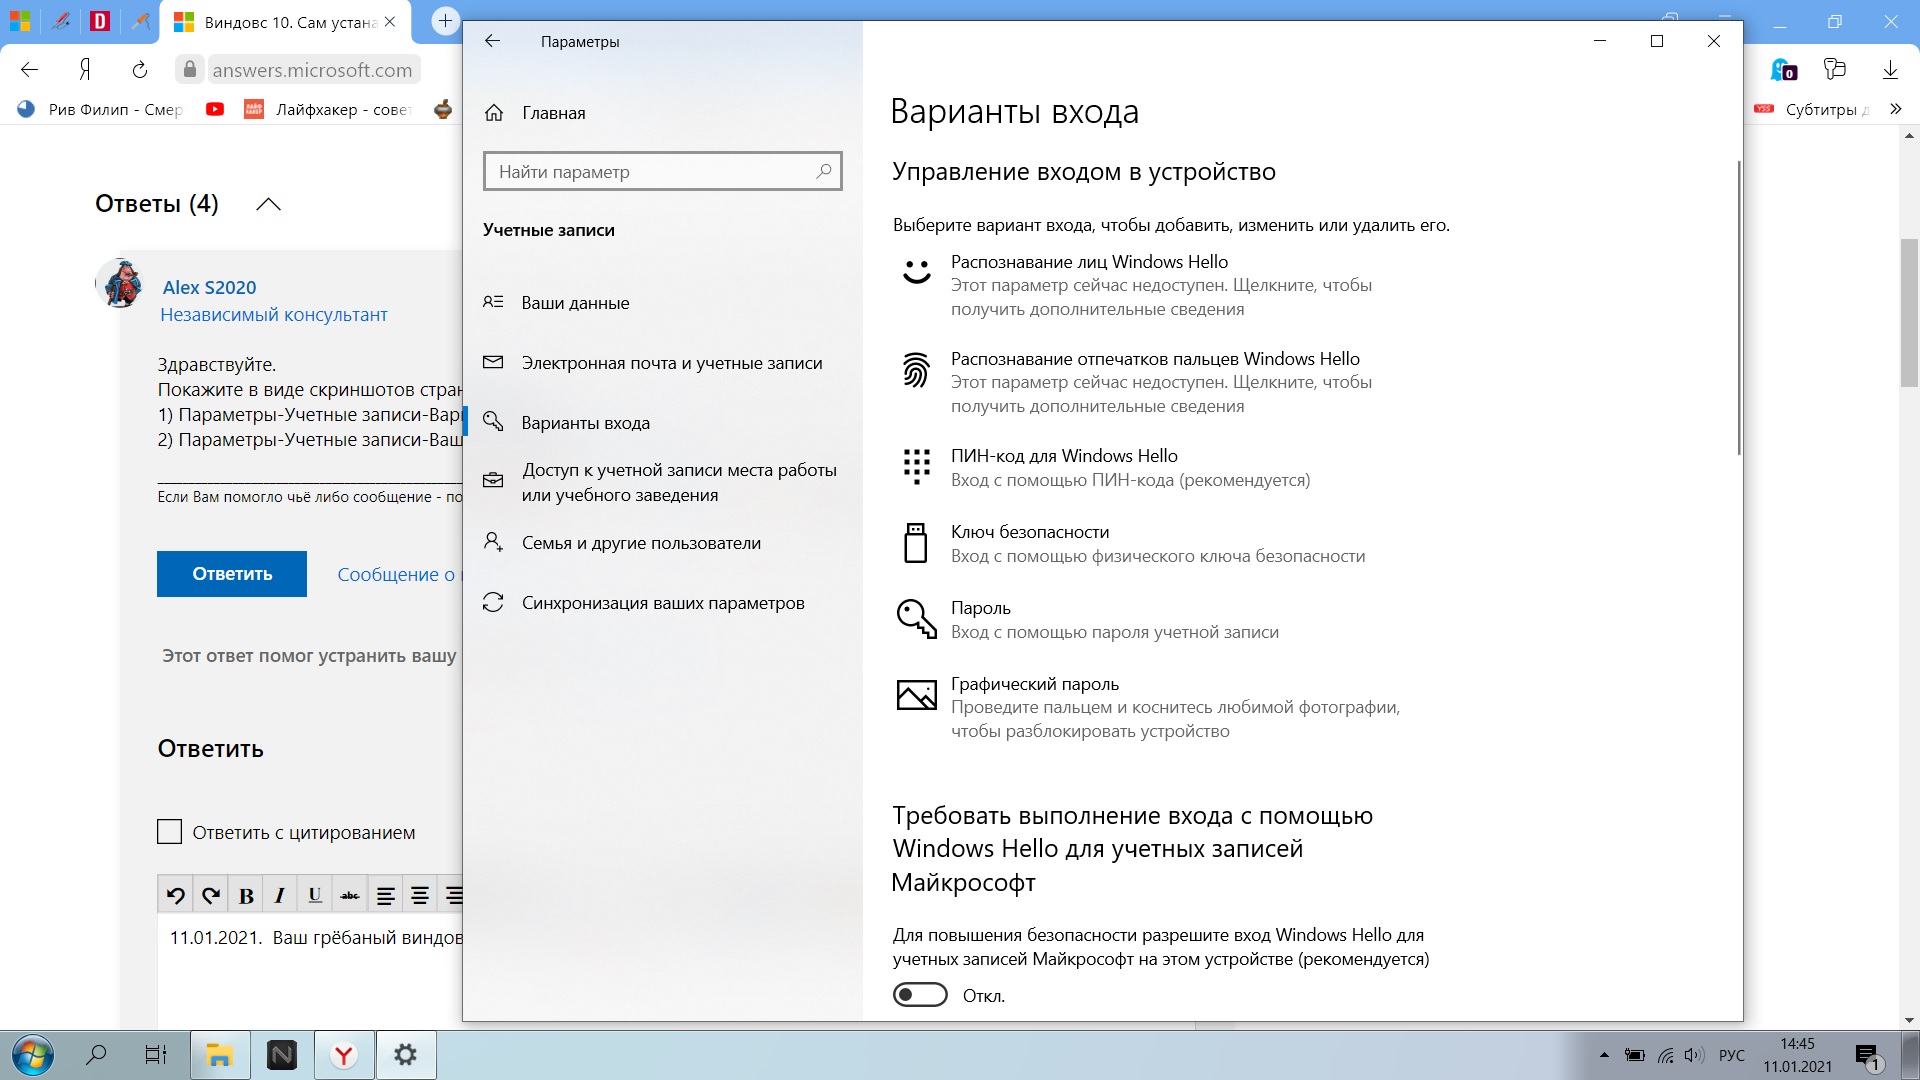The height and width of the screenshot is (1080, 1920).
Task: Click the reply text area
Action: (x=310, y=970)
